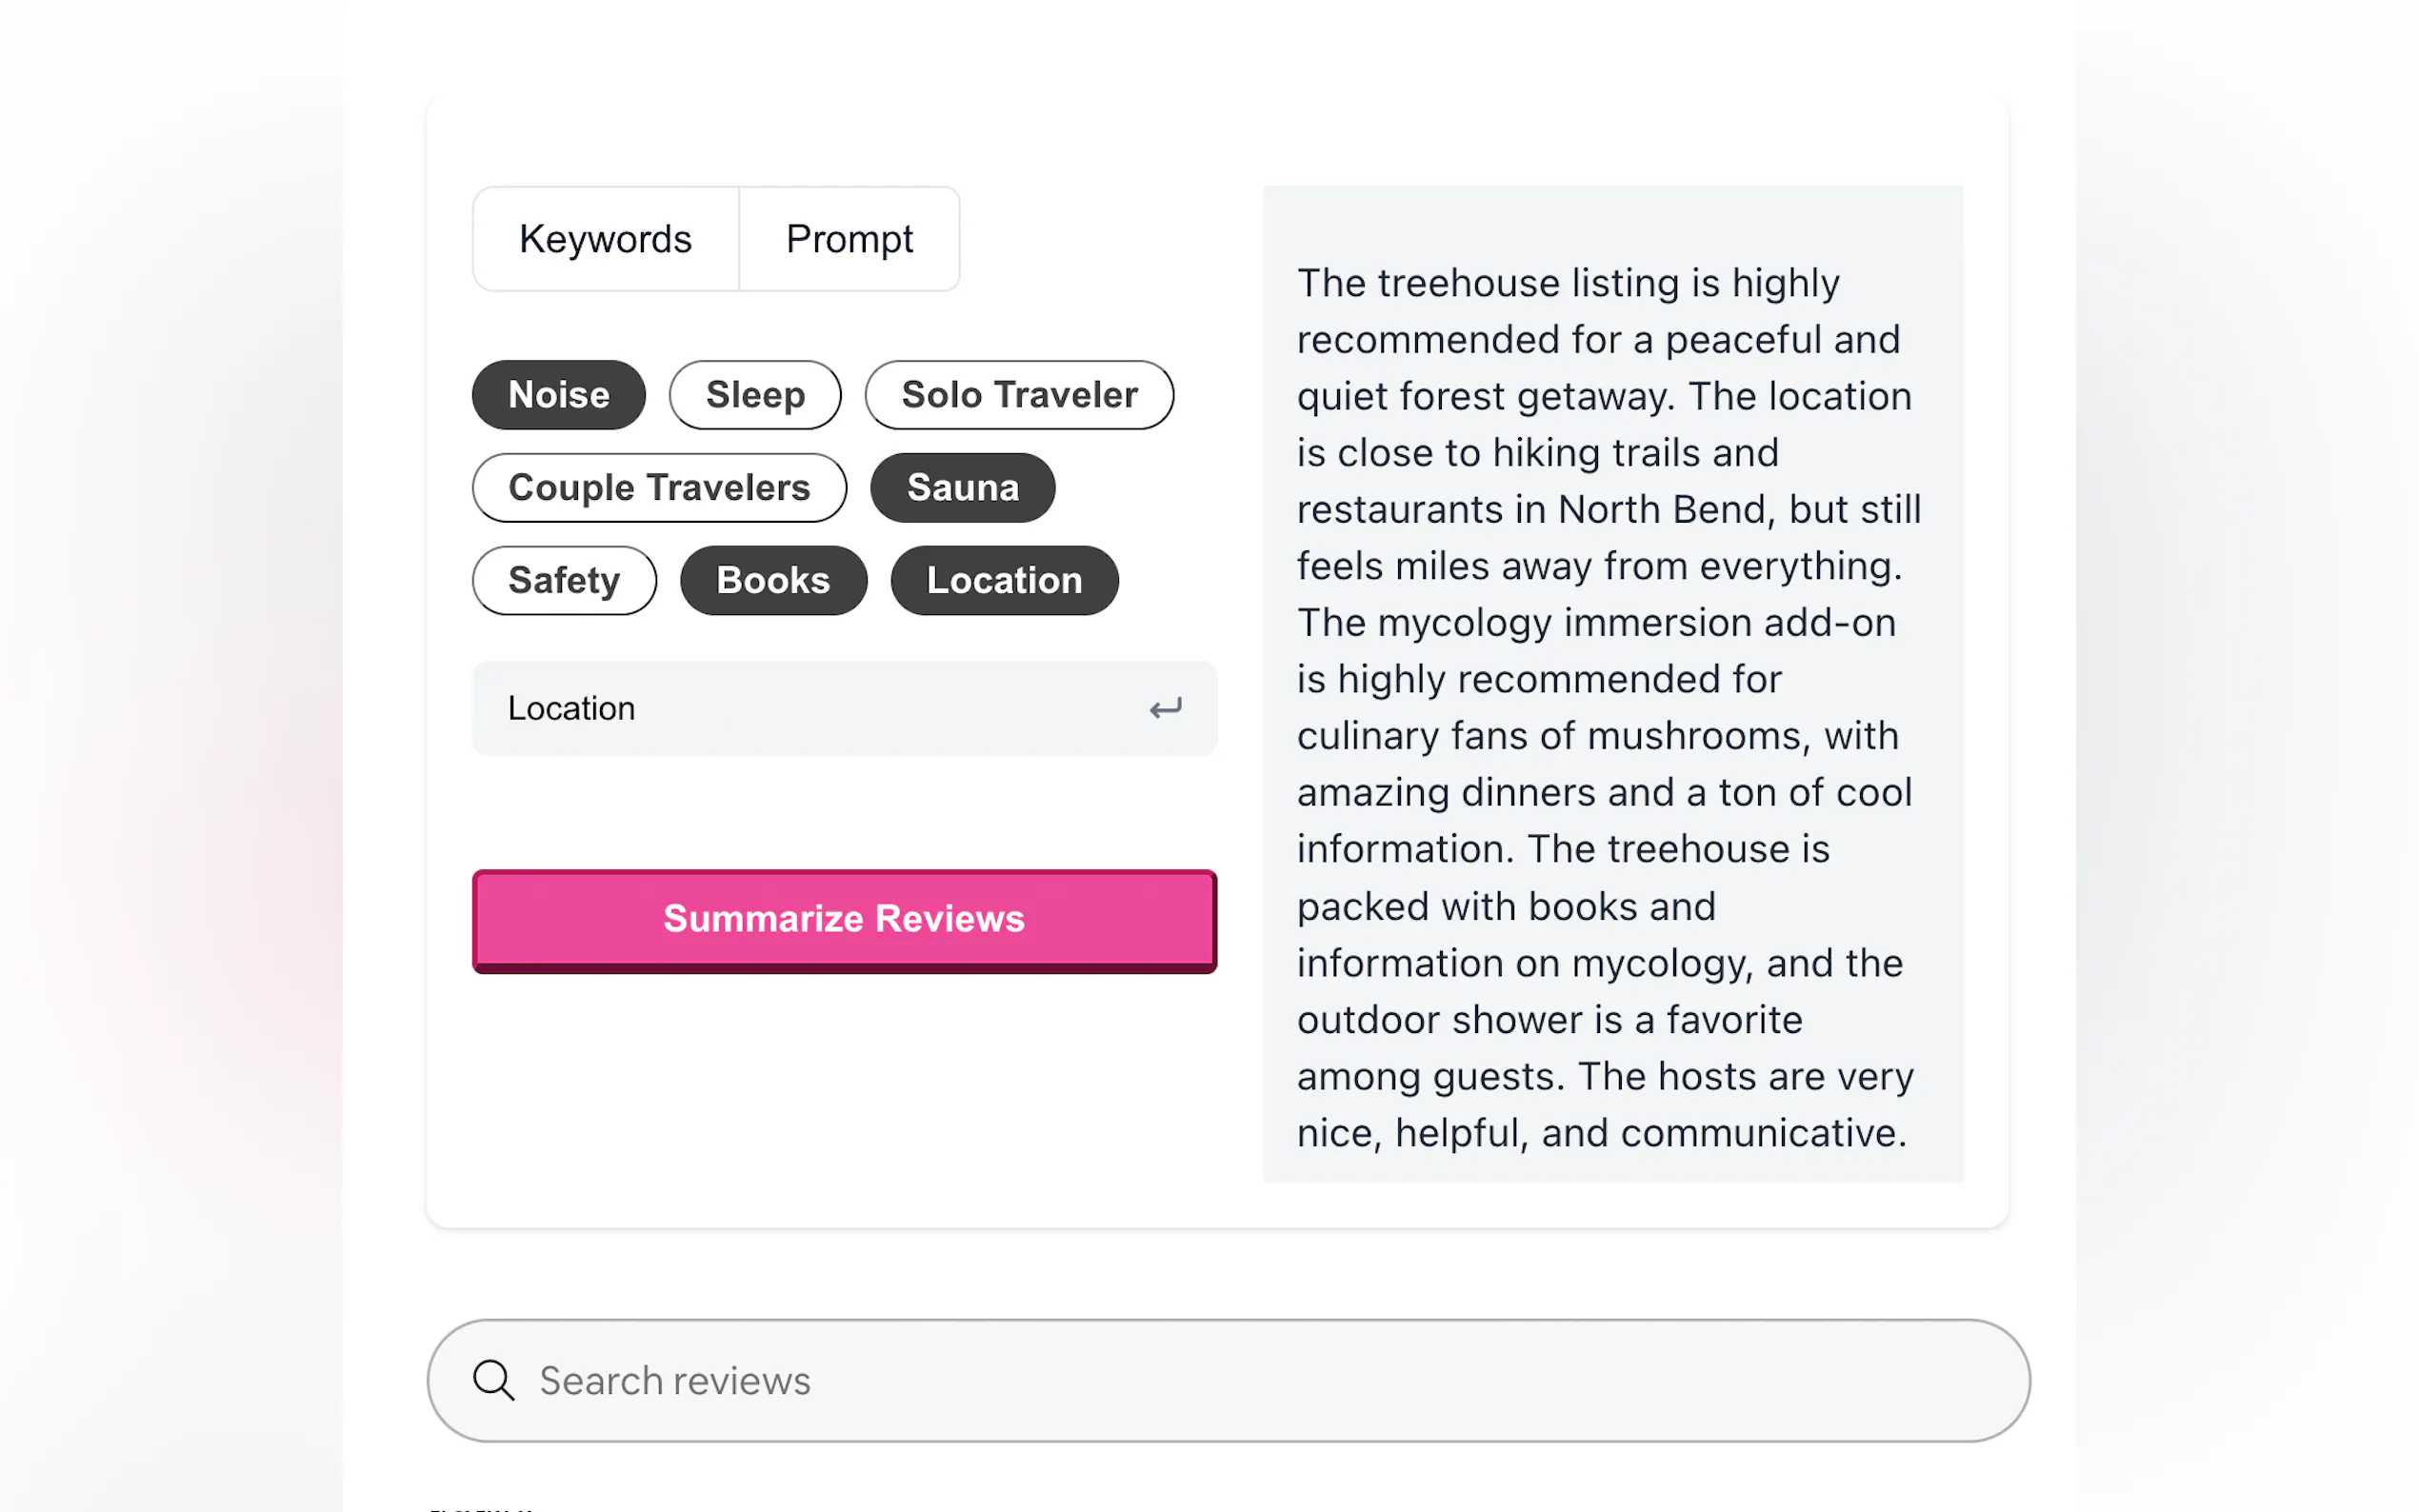
Task: Turn off the Sauna keyword chip
Action: click(x=962, y=488)
